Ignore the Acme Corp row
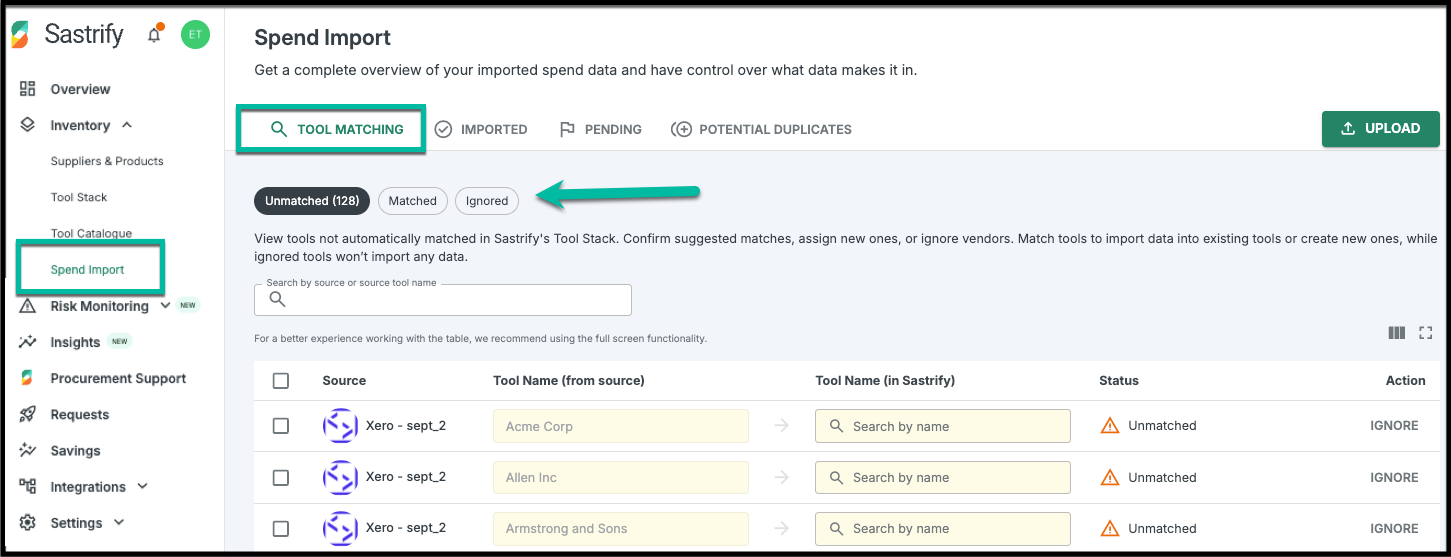The image size is (1451, 557). click(1394, 426)
